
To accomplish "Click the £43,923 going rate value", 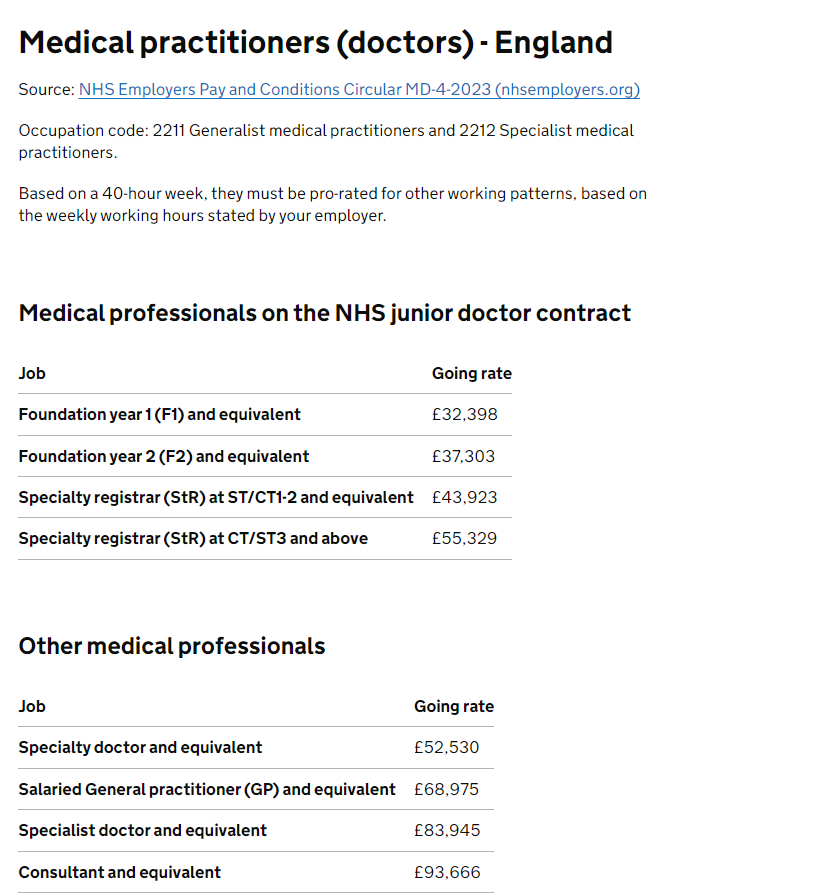I will coord(465,497).
